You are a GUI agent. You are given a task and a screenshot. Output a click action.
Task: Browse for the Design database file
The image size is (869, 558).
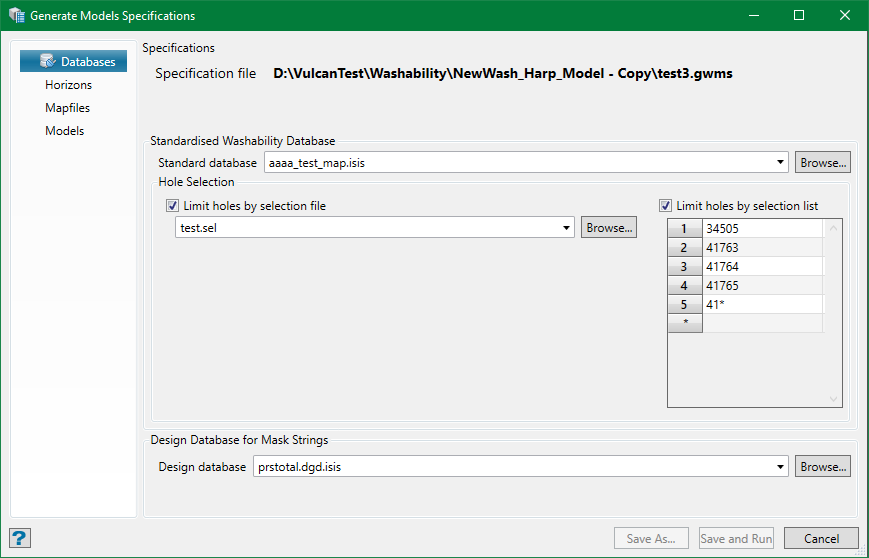pyautogui.click(x=823, y=467)
